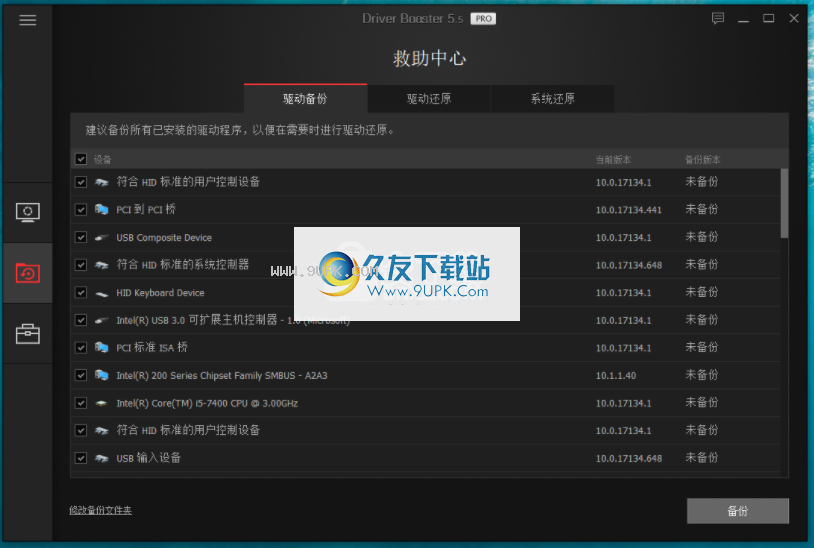814x548 pixels.
Task: Click version 10.0.17134.441 of PCI 到 PCI 桥
Action: pos(629,210)
